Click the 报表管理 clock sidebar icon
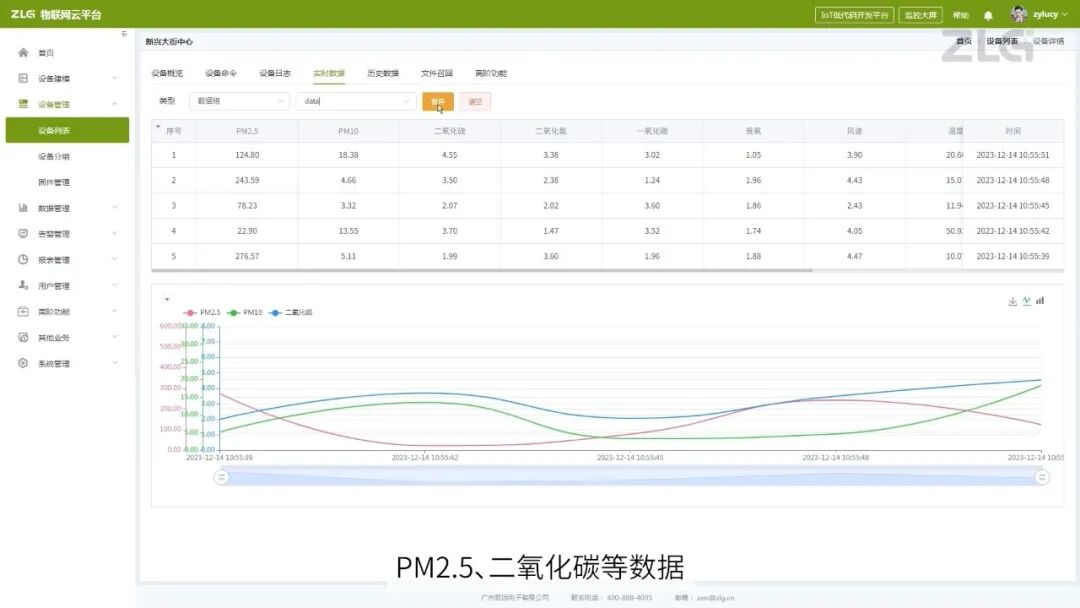This screenshot has width=1080, height=608. tap(23, 260)
